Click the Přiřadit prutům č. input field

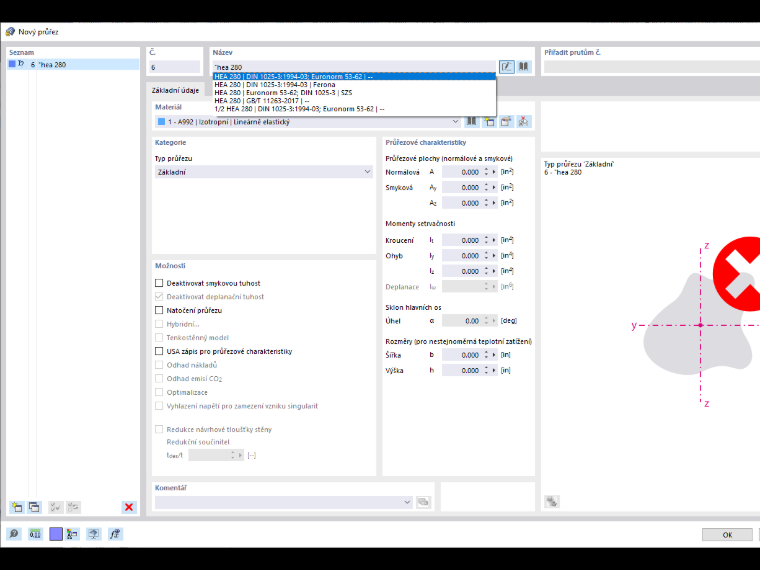[x=651, y=67]
